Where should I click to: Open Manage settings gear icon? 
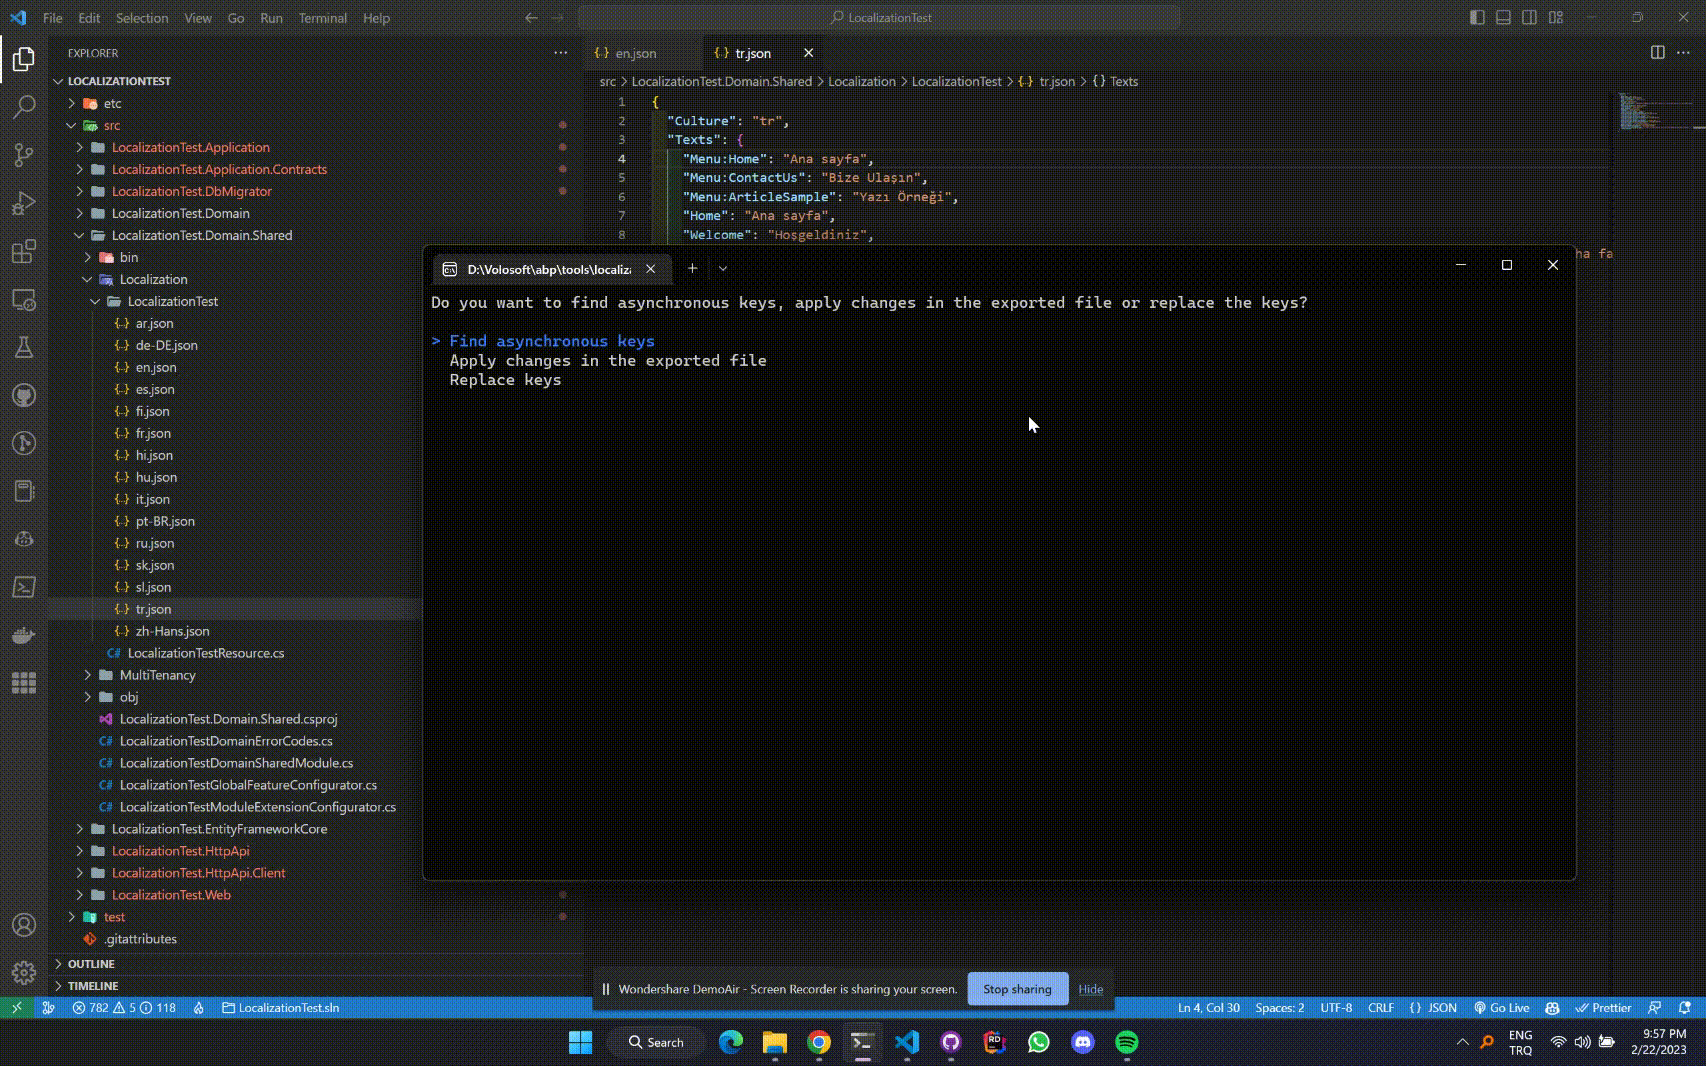click(x=24, y=972)
